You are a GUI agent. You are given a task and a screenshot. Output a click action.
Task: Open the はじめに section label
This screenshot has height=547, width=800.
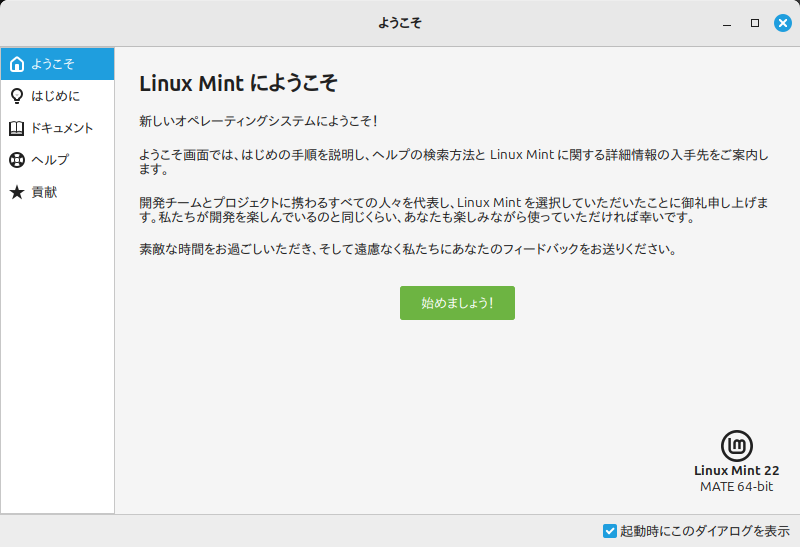[55, 96]
